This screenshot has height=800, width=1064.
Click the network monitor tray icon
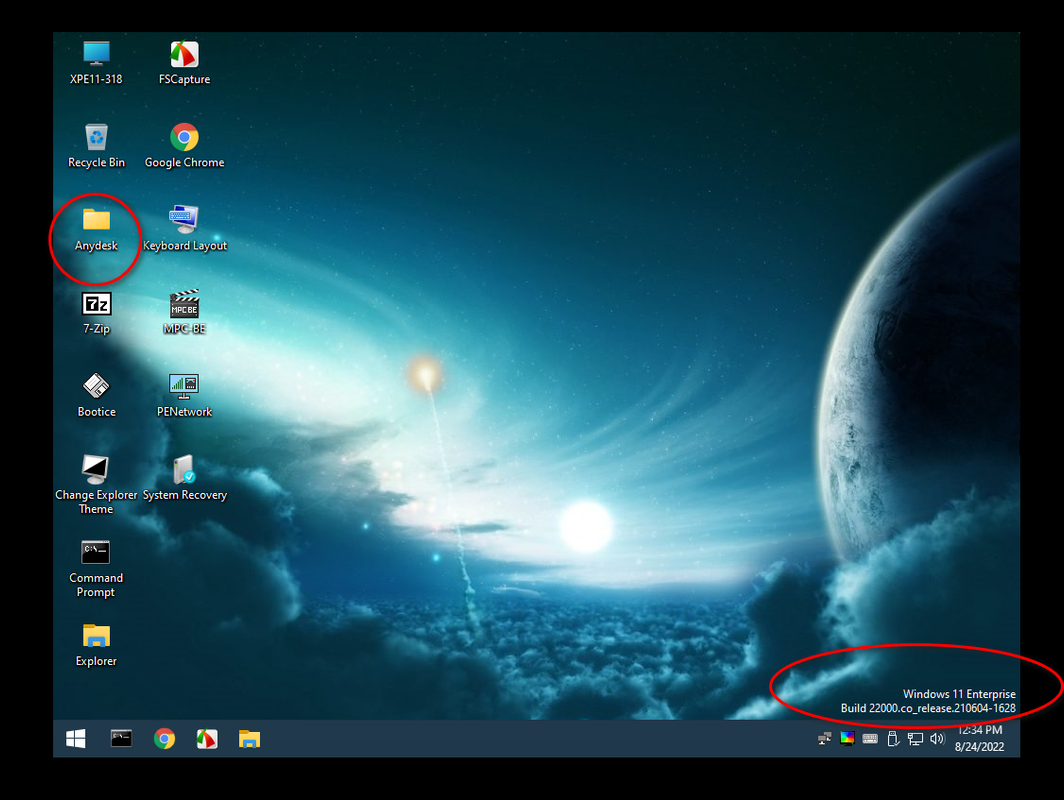click(x=915, y=739)
